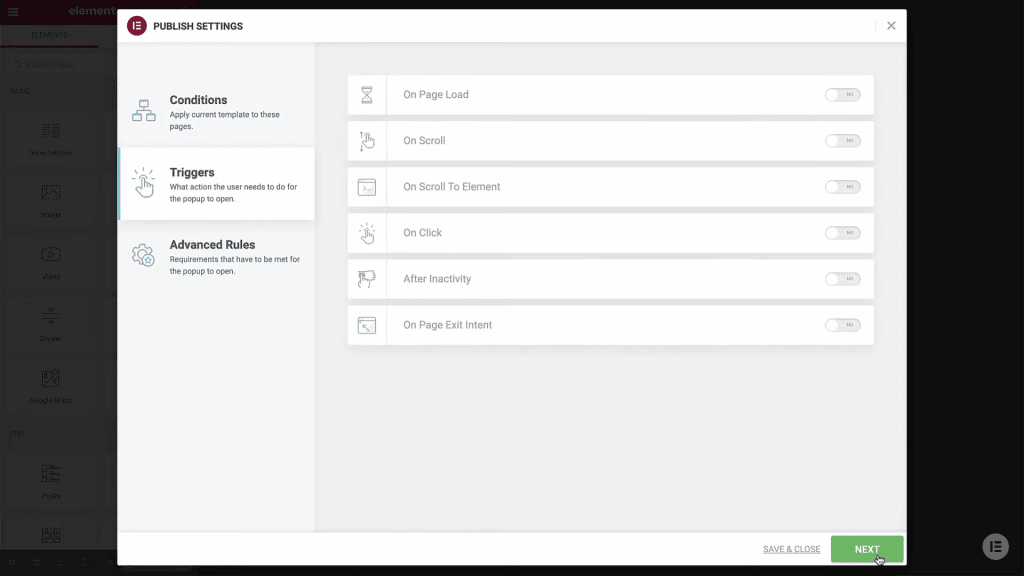Toggle the After Inactivity switch
1024x576 pixels.
tap(842, 279)
